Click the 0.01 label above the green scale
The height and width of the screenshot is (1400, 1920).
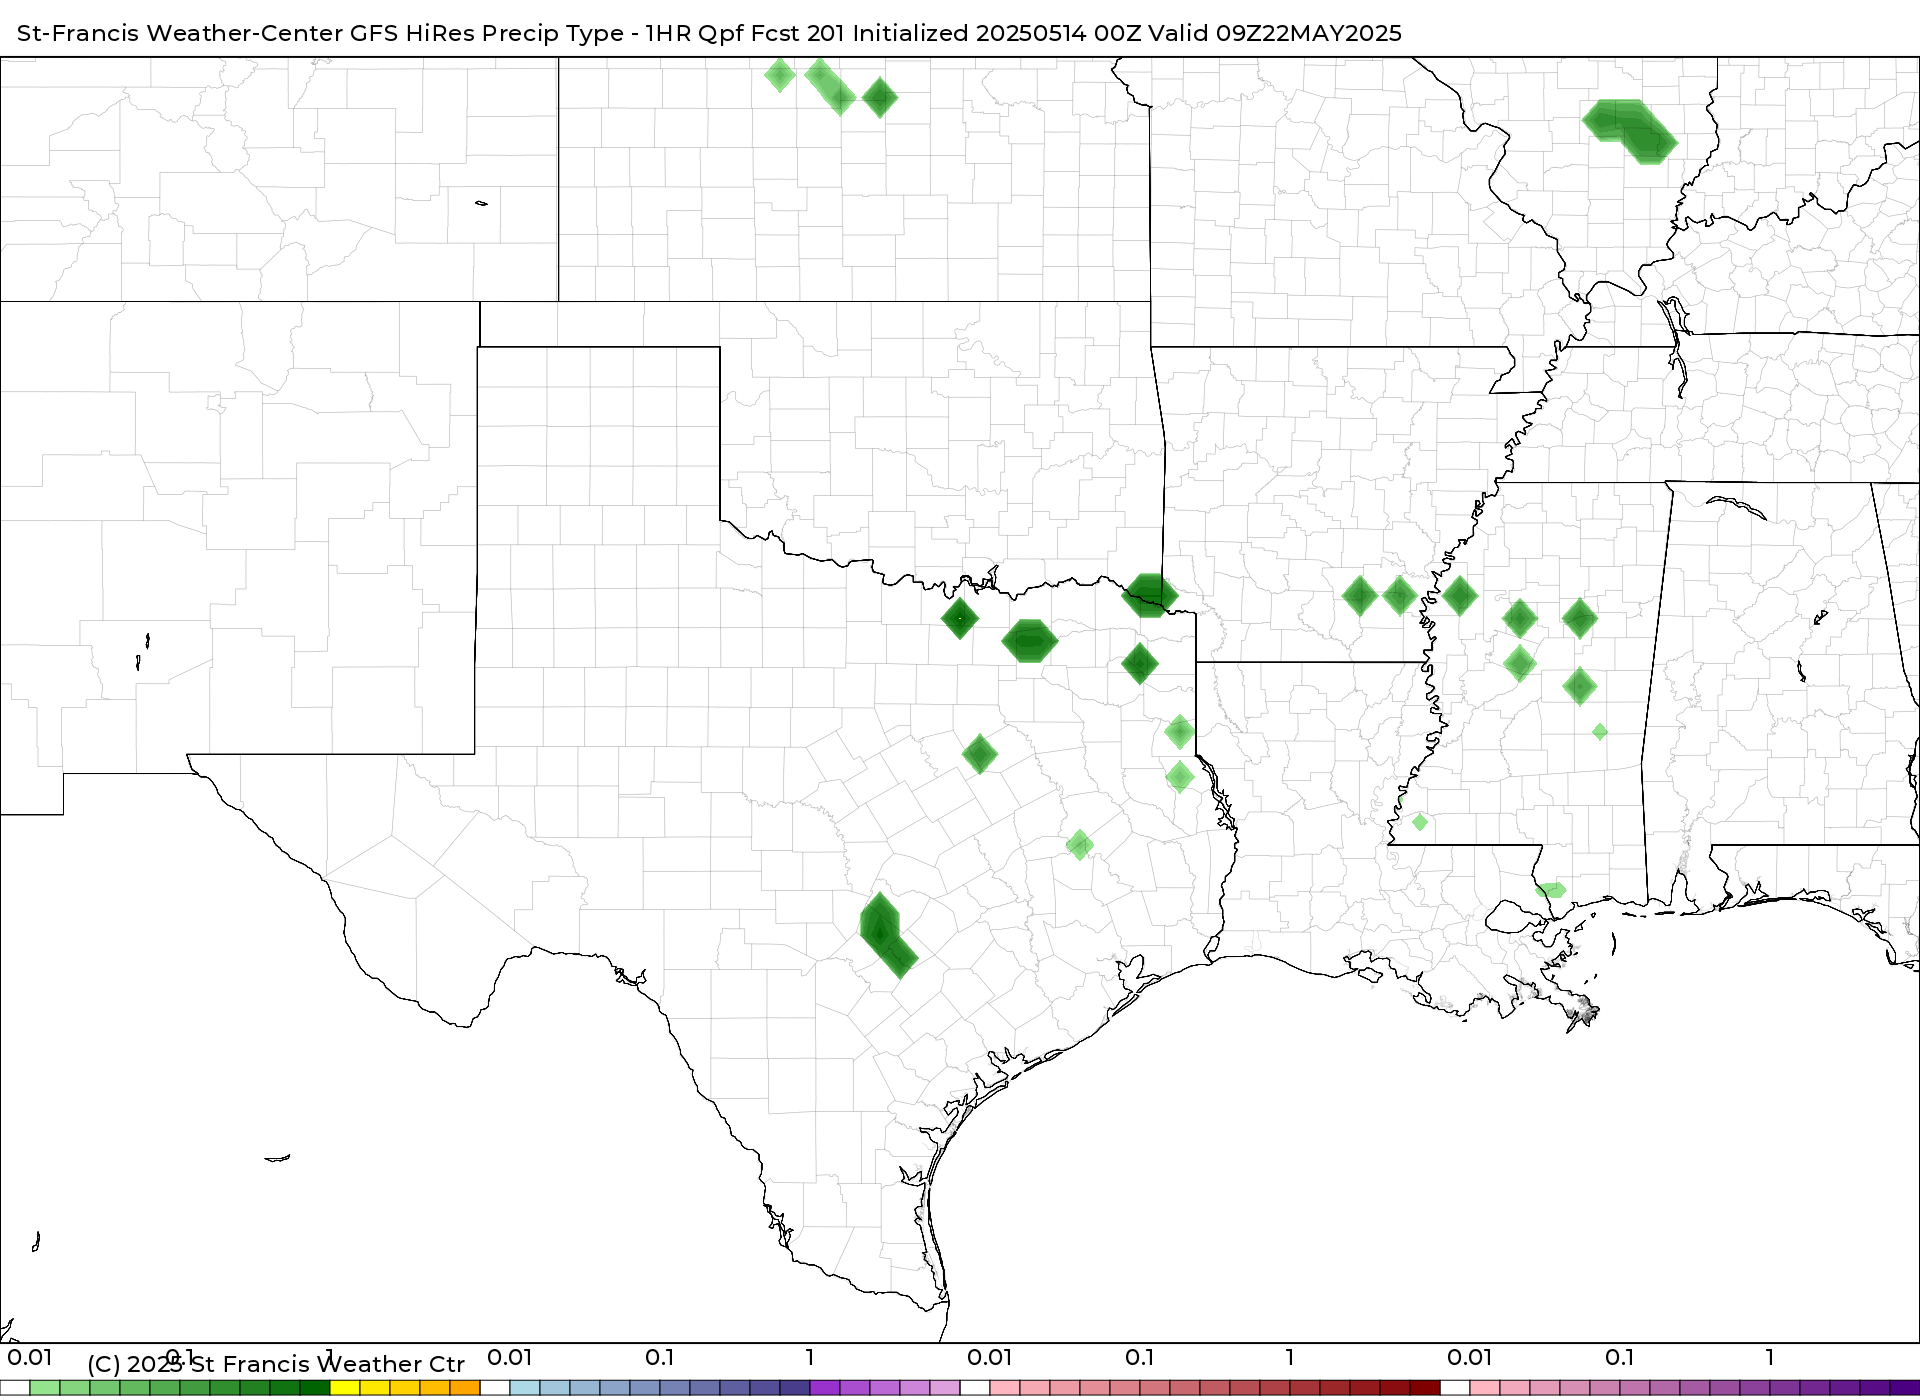click(x=30, y=1357)
